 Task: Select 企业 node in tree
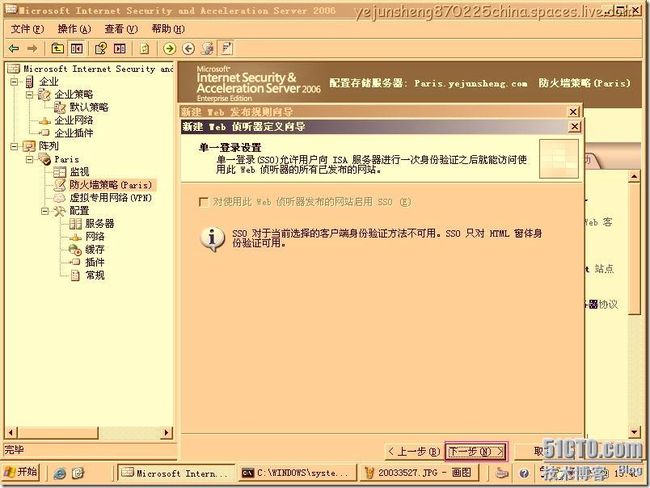point(49,82)
